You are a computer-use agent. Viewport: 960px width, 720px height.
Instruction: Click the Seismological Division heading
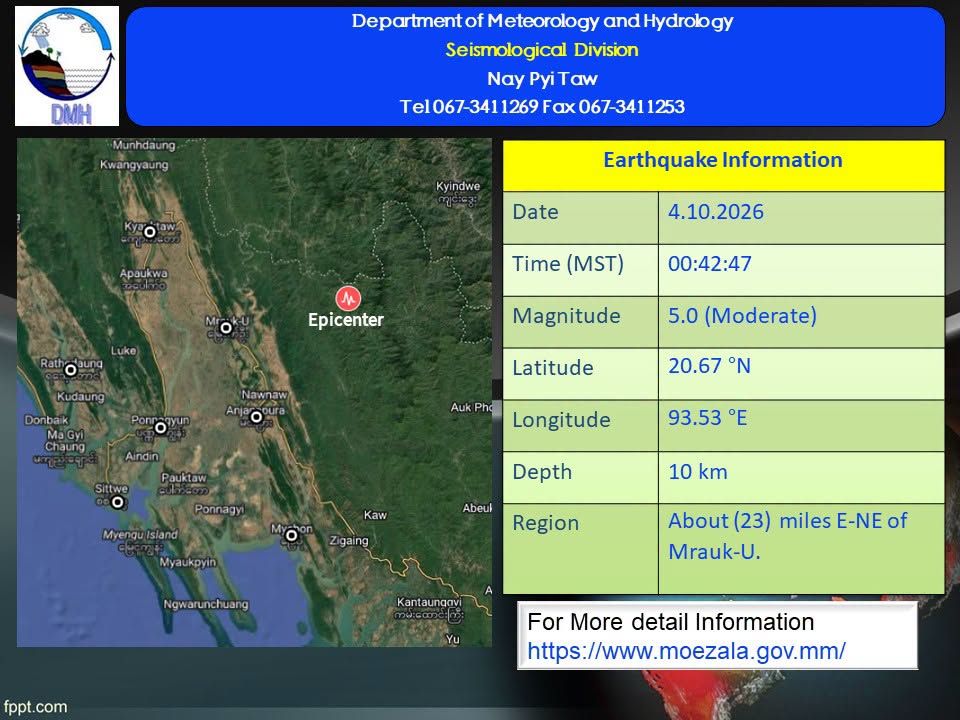[x=542, y=50]
